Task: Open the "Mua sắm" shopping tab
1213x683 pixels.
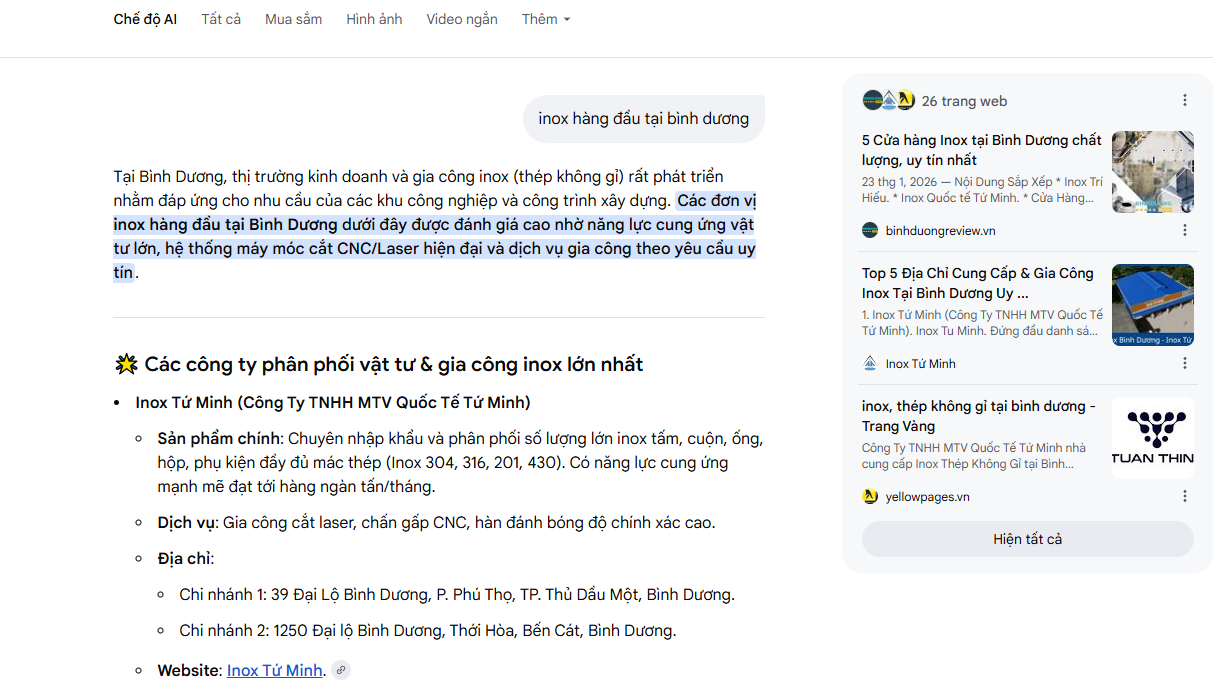Action: pos(294,19)
